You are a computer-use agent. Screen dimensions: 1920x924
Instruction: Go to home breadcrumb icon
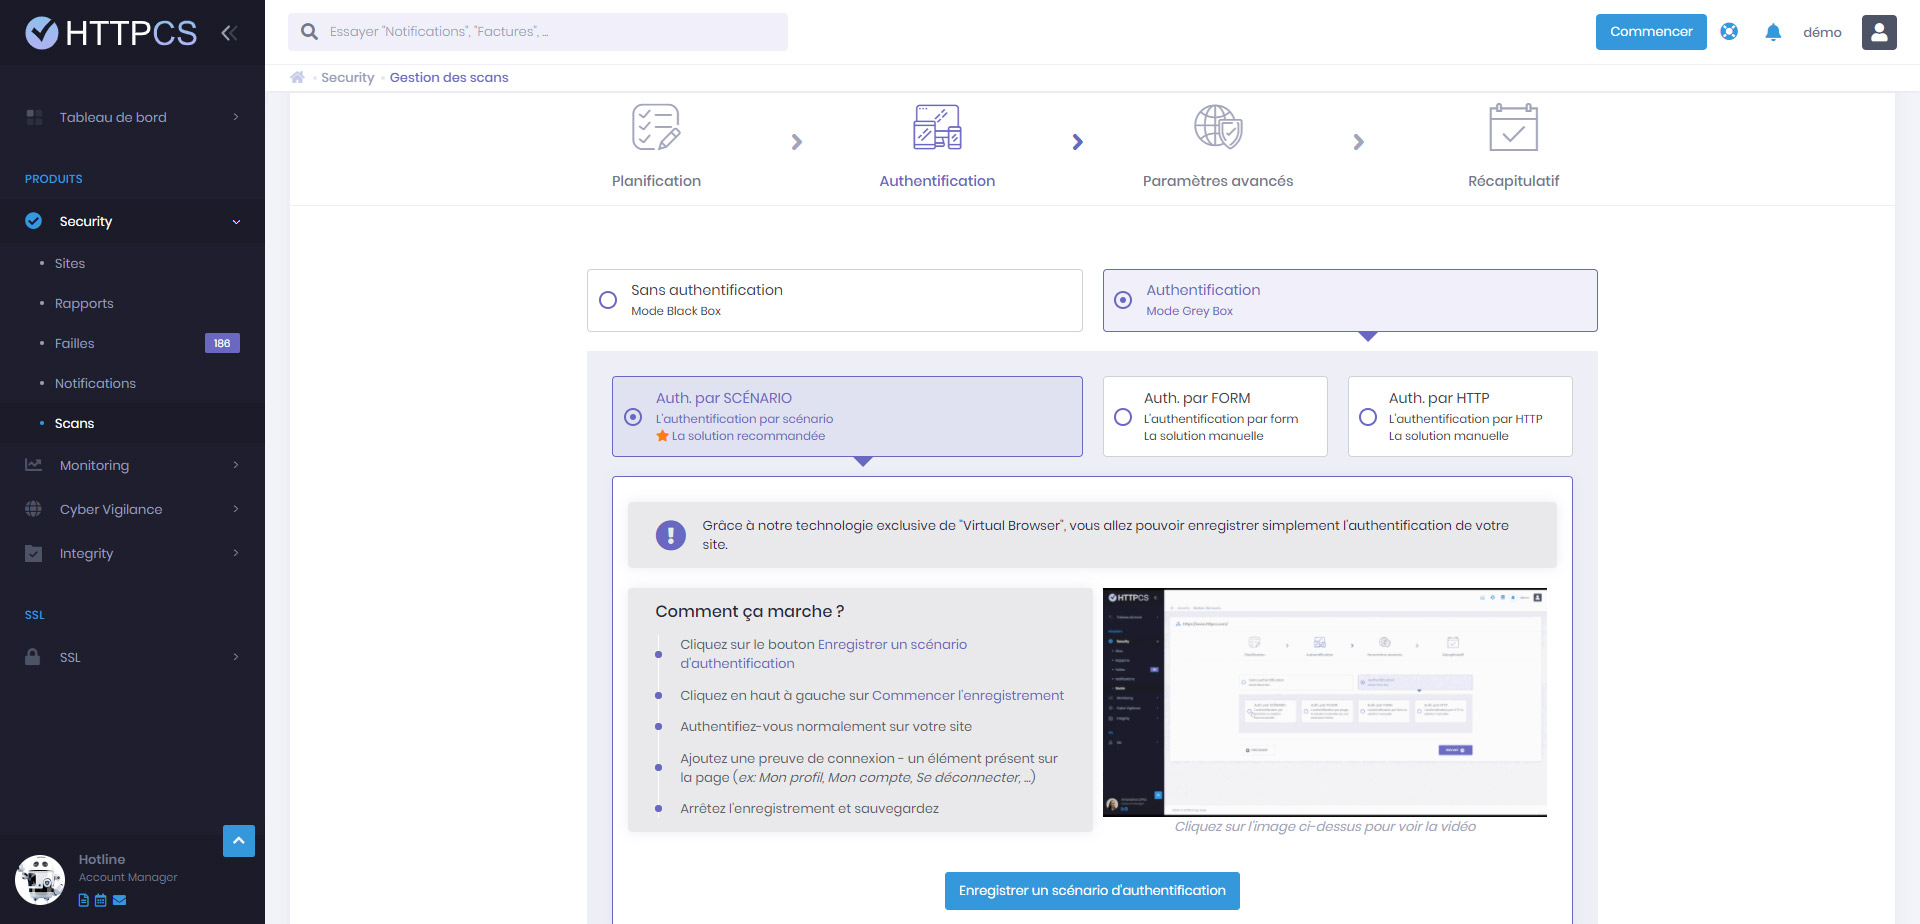pos(297,77)
